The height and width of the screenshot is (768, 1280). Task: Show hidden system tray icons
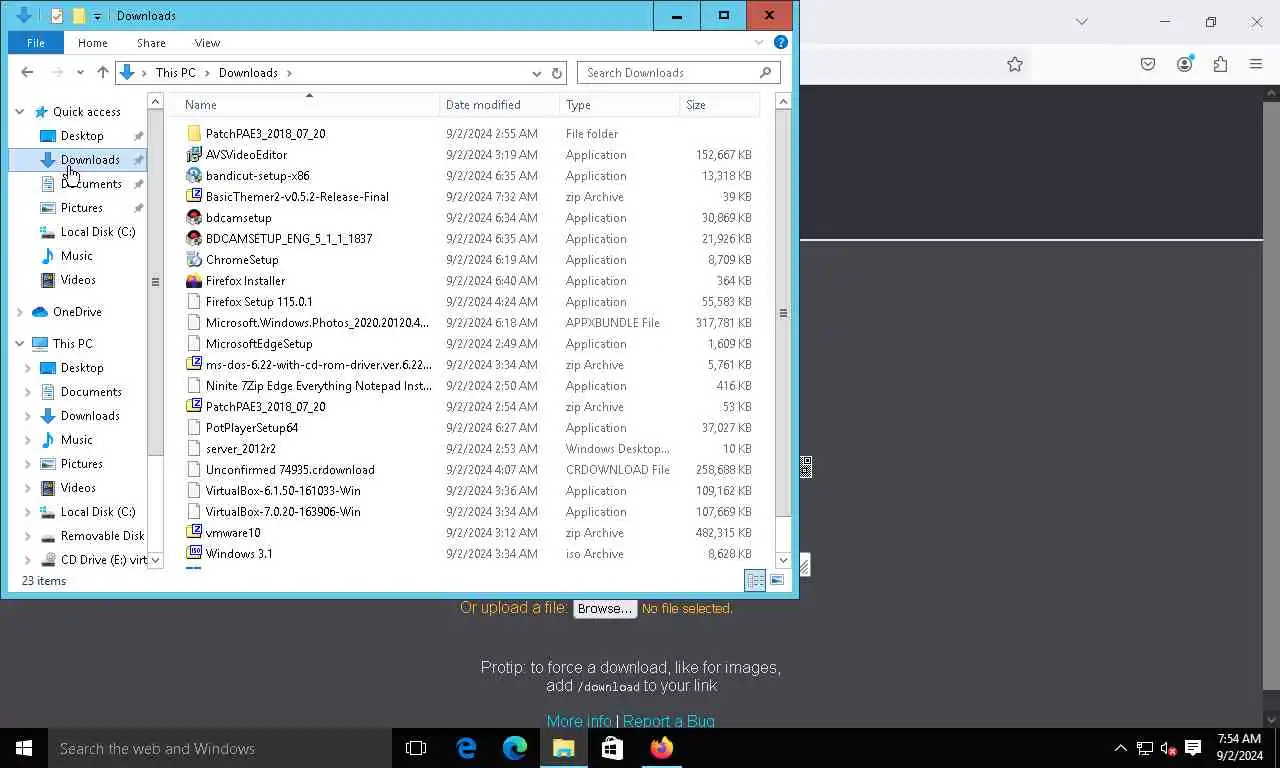[x=1121, y=748]
